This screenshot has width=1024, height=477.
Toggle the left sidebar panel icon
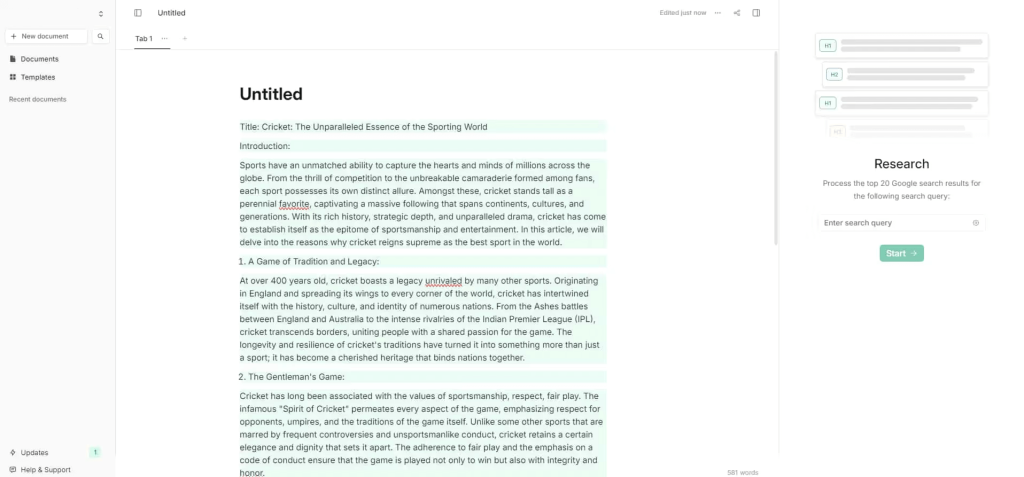click(138, 13)
